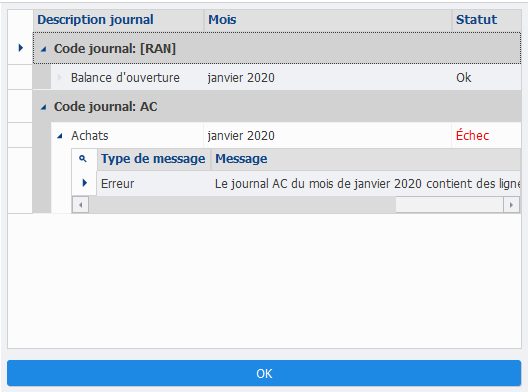Image resolution: width=528 pixels, height=392 pixels.
Task: Collapse the Code journal: [RAN] group
Action: pyautogui.click(x=43, y=49)
